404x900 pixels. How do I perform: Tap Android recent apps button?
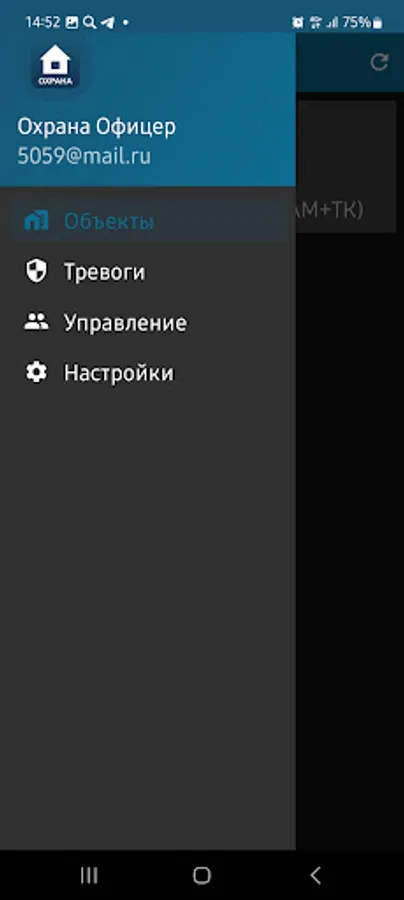89,875
